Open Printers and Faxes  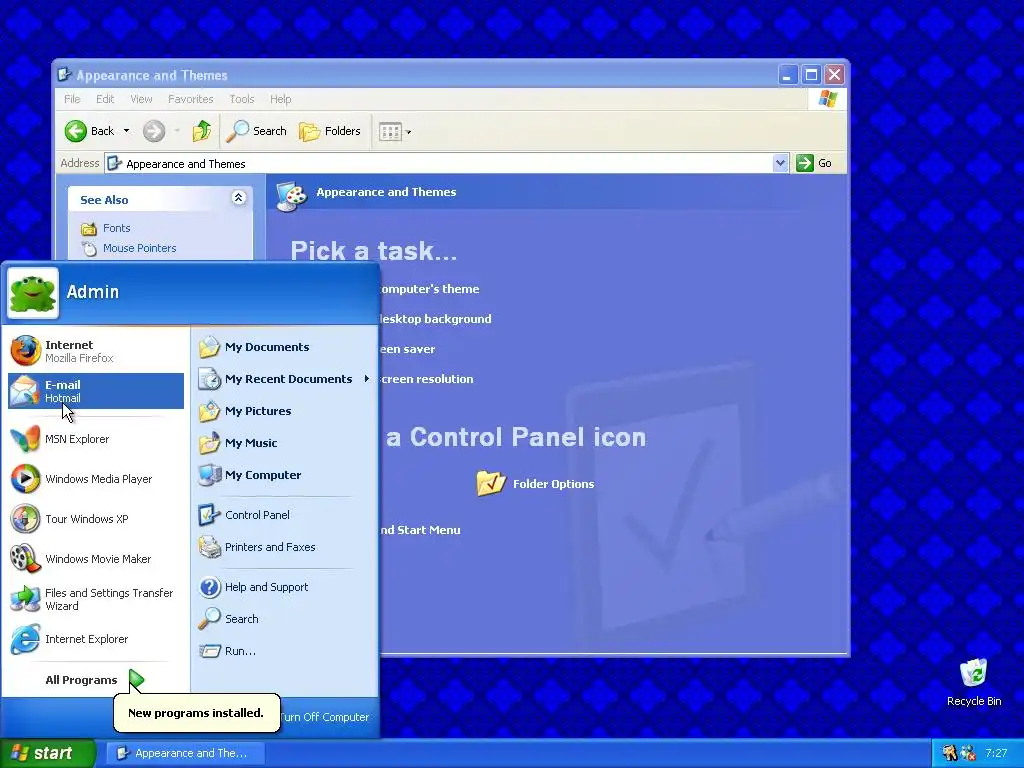coord(284,547)
